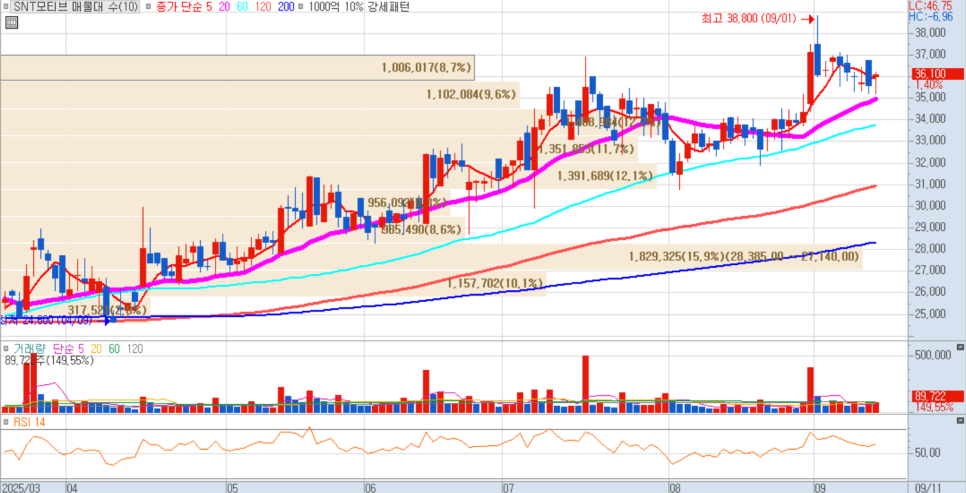This screenshot has height=493, width=966.
Task: Click the square marker before 거래량 legend
Action: (x=6, y=349)
